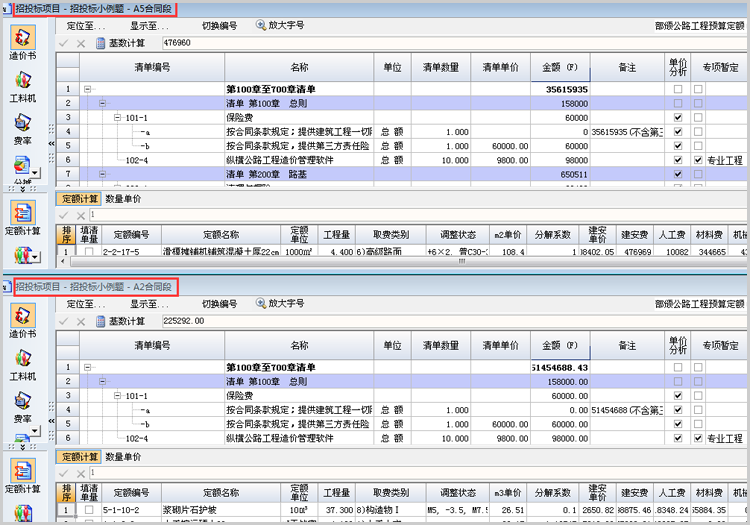Collapse root node of row 1 in A2合同段

[x=88, y=367]
